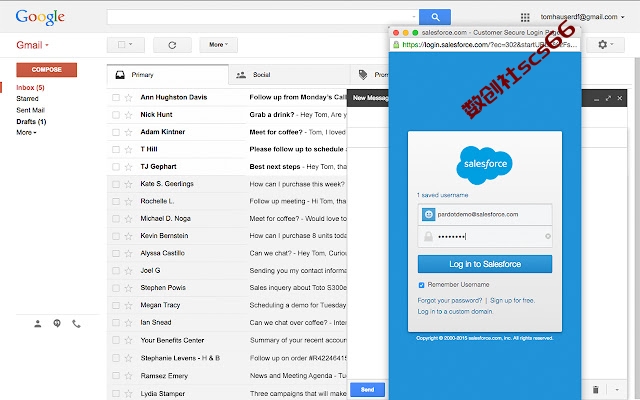Click Log In to Salesforce button
This screenshot has width=640, height=400.
point(485,264)
